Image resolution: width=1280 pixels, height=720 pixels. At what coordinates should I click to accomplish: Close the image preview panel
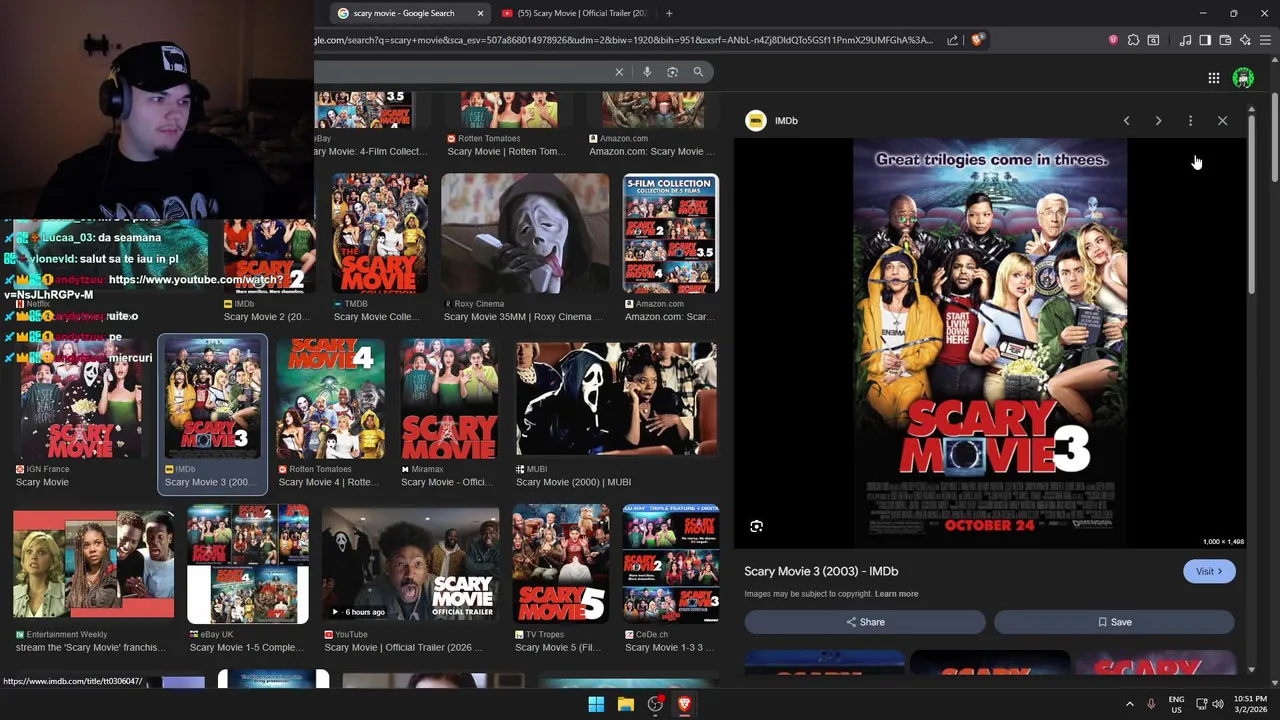coord(1222,121)
